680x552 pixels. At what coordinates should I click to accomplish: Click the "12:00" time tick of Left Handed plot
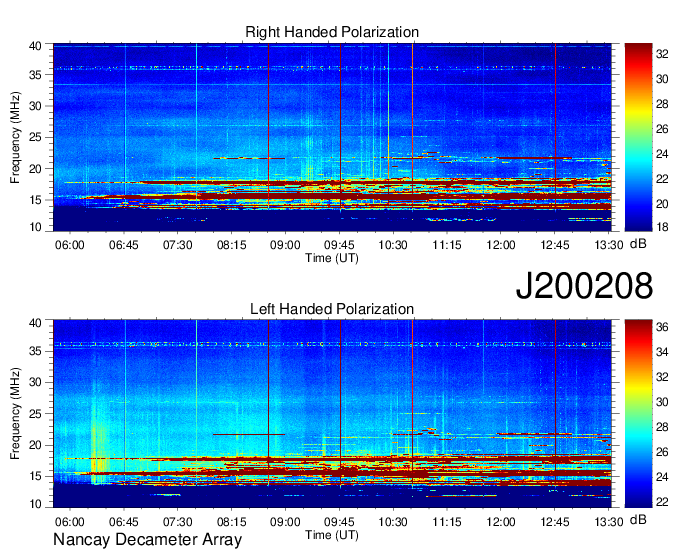coord(501,522)
